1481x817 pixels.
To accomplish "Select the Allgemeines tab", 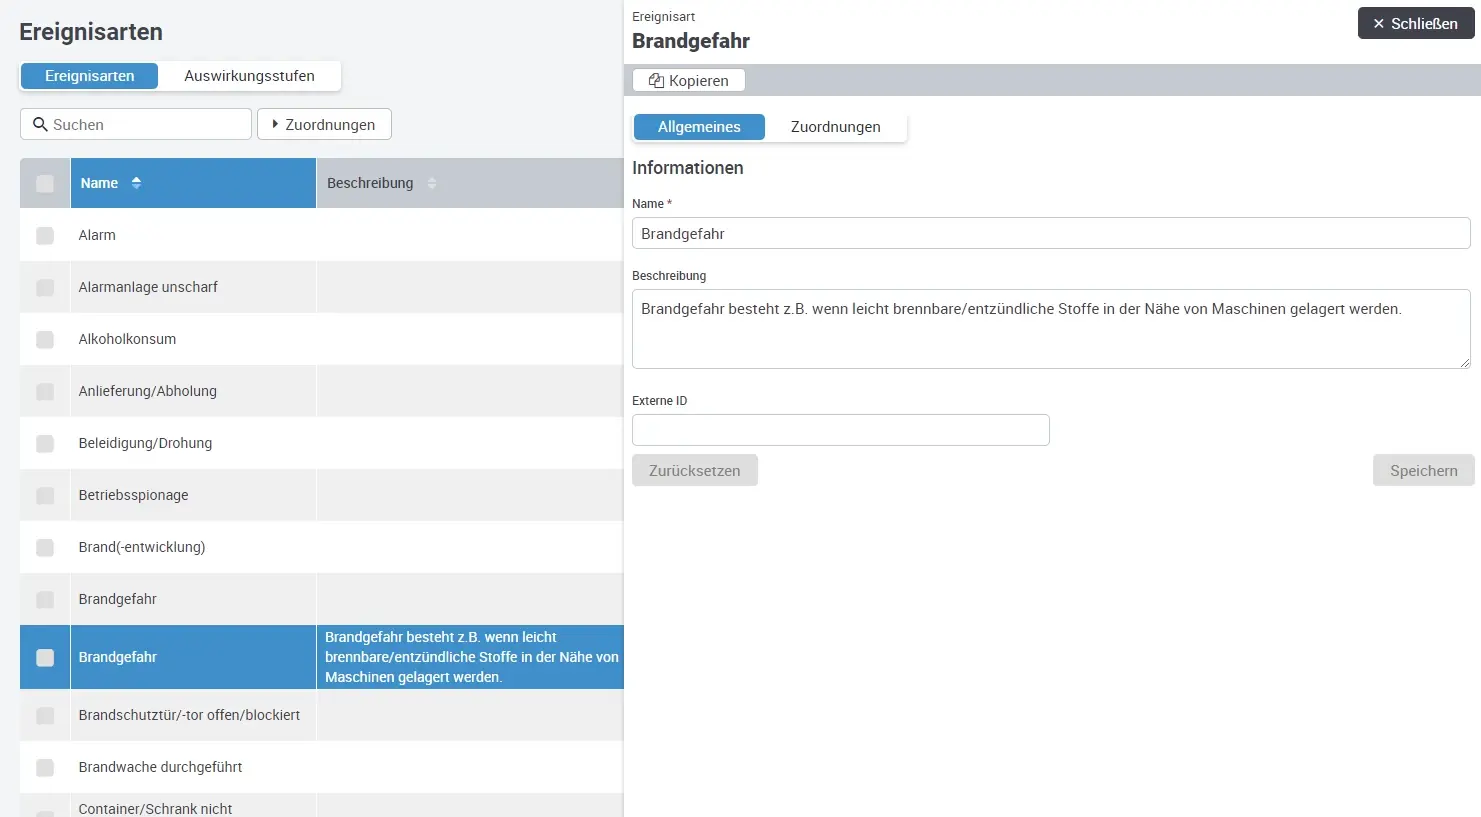I will [699, 127].
